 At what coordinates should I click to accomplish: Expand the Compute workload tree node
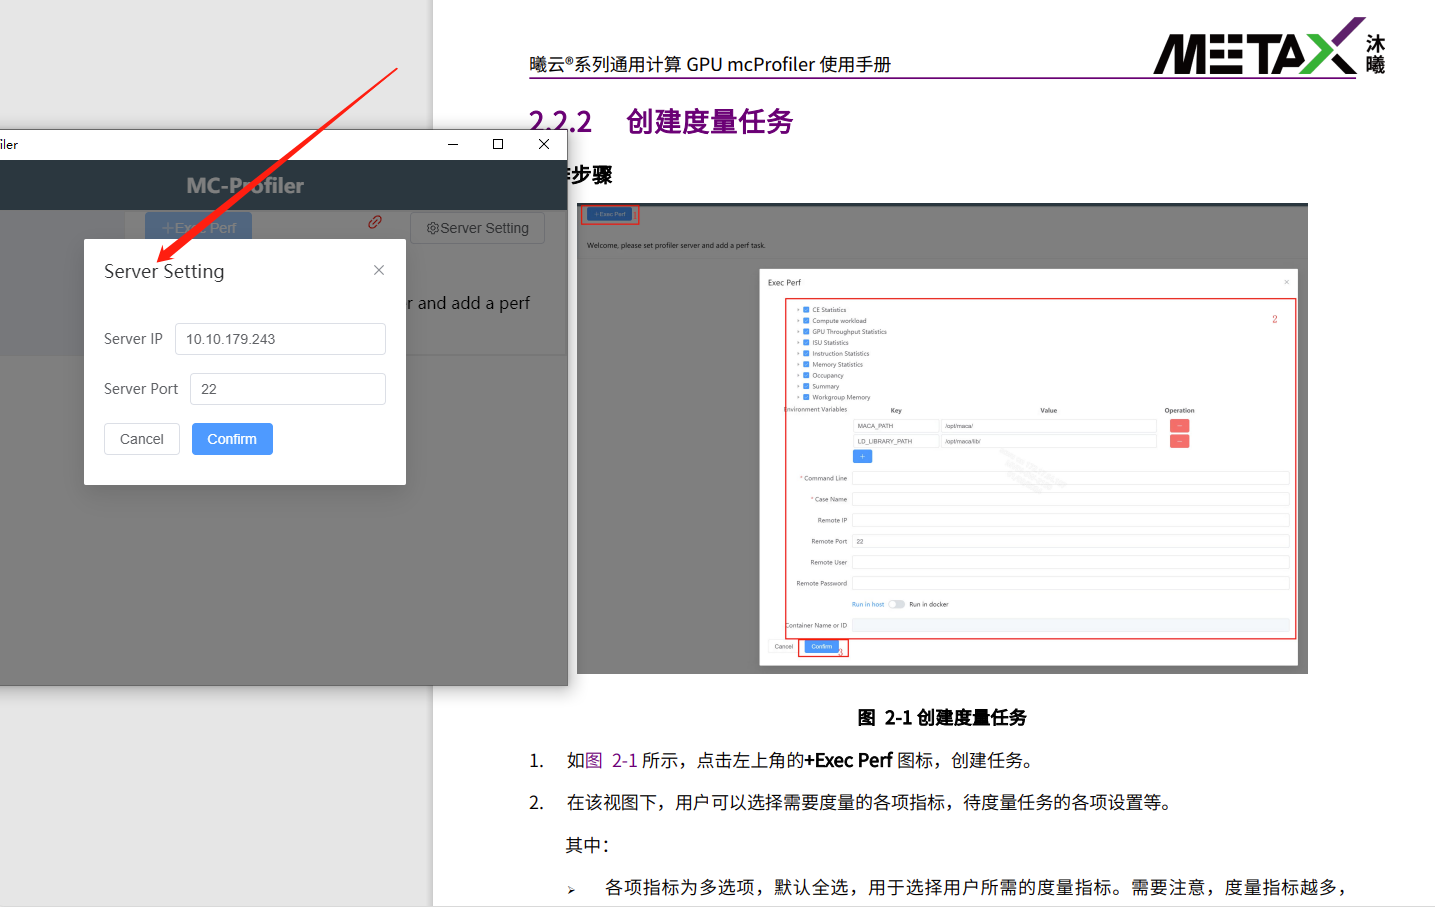click(798, 321)
